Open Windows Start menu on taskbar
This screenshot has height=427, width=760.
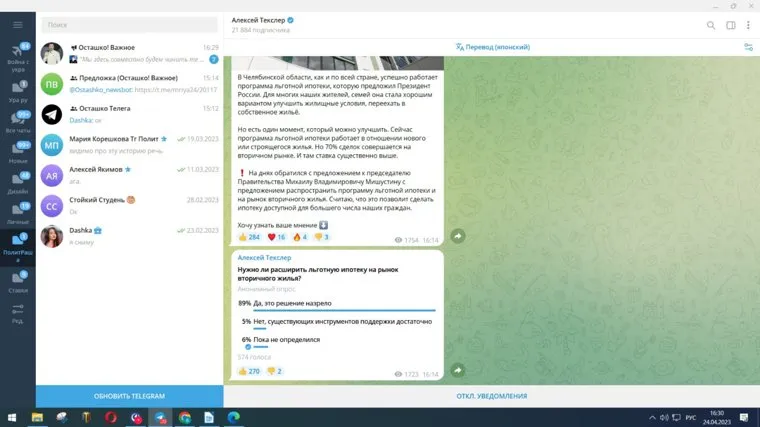[x=11, y=417]
